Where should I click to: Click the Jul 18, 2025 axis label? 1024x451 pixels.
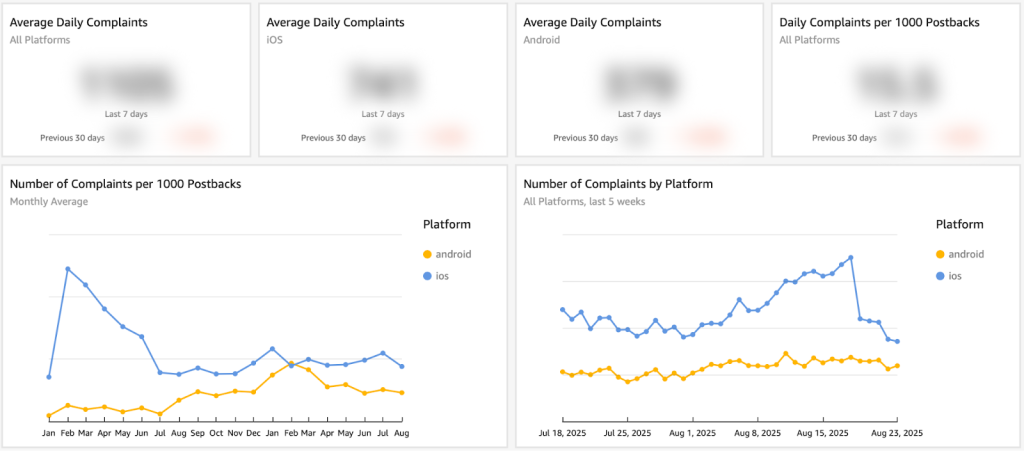click(x=564, y=433)
